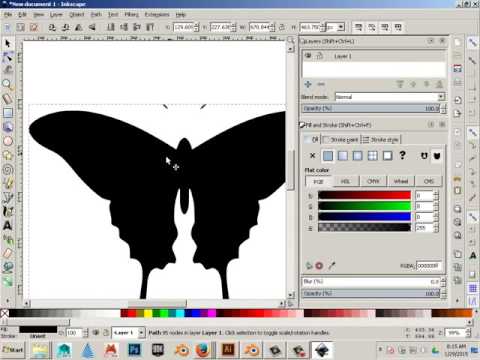480x360 pixels.
Task: Raise selection to top
Action: [x=150, y=27]
